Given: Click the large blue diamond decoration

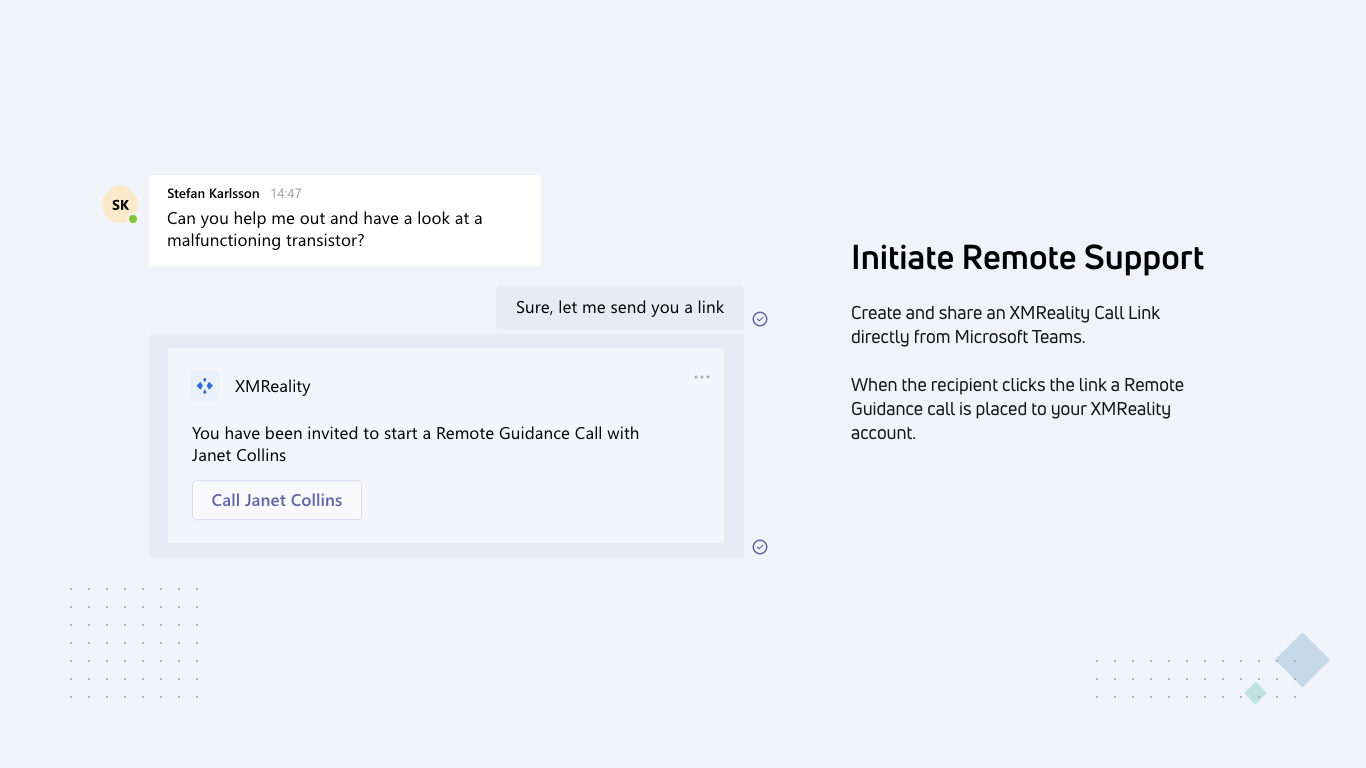Looking at the screenshot, I should tap(1302, 660).
